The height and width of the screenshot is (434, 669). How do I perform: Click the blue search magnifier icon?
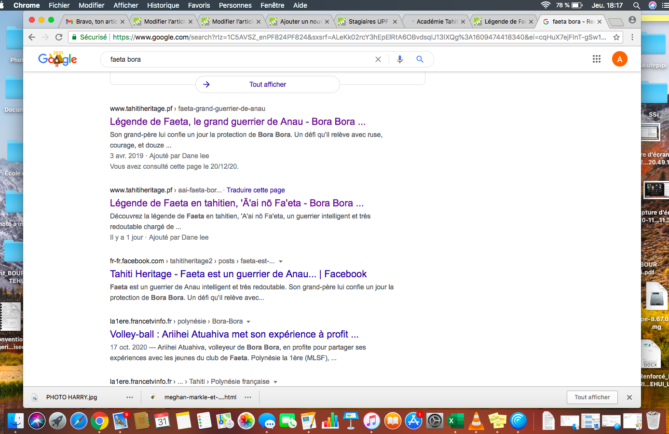click(x=420, y=59)
